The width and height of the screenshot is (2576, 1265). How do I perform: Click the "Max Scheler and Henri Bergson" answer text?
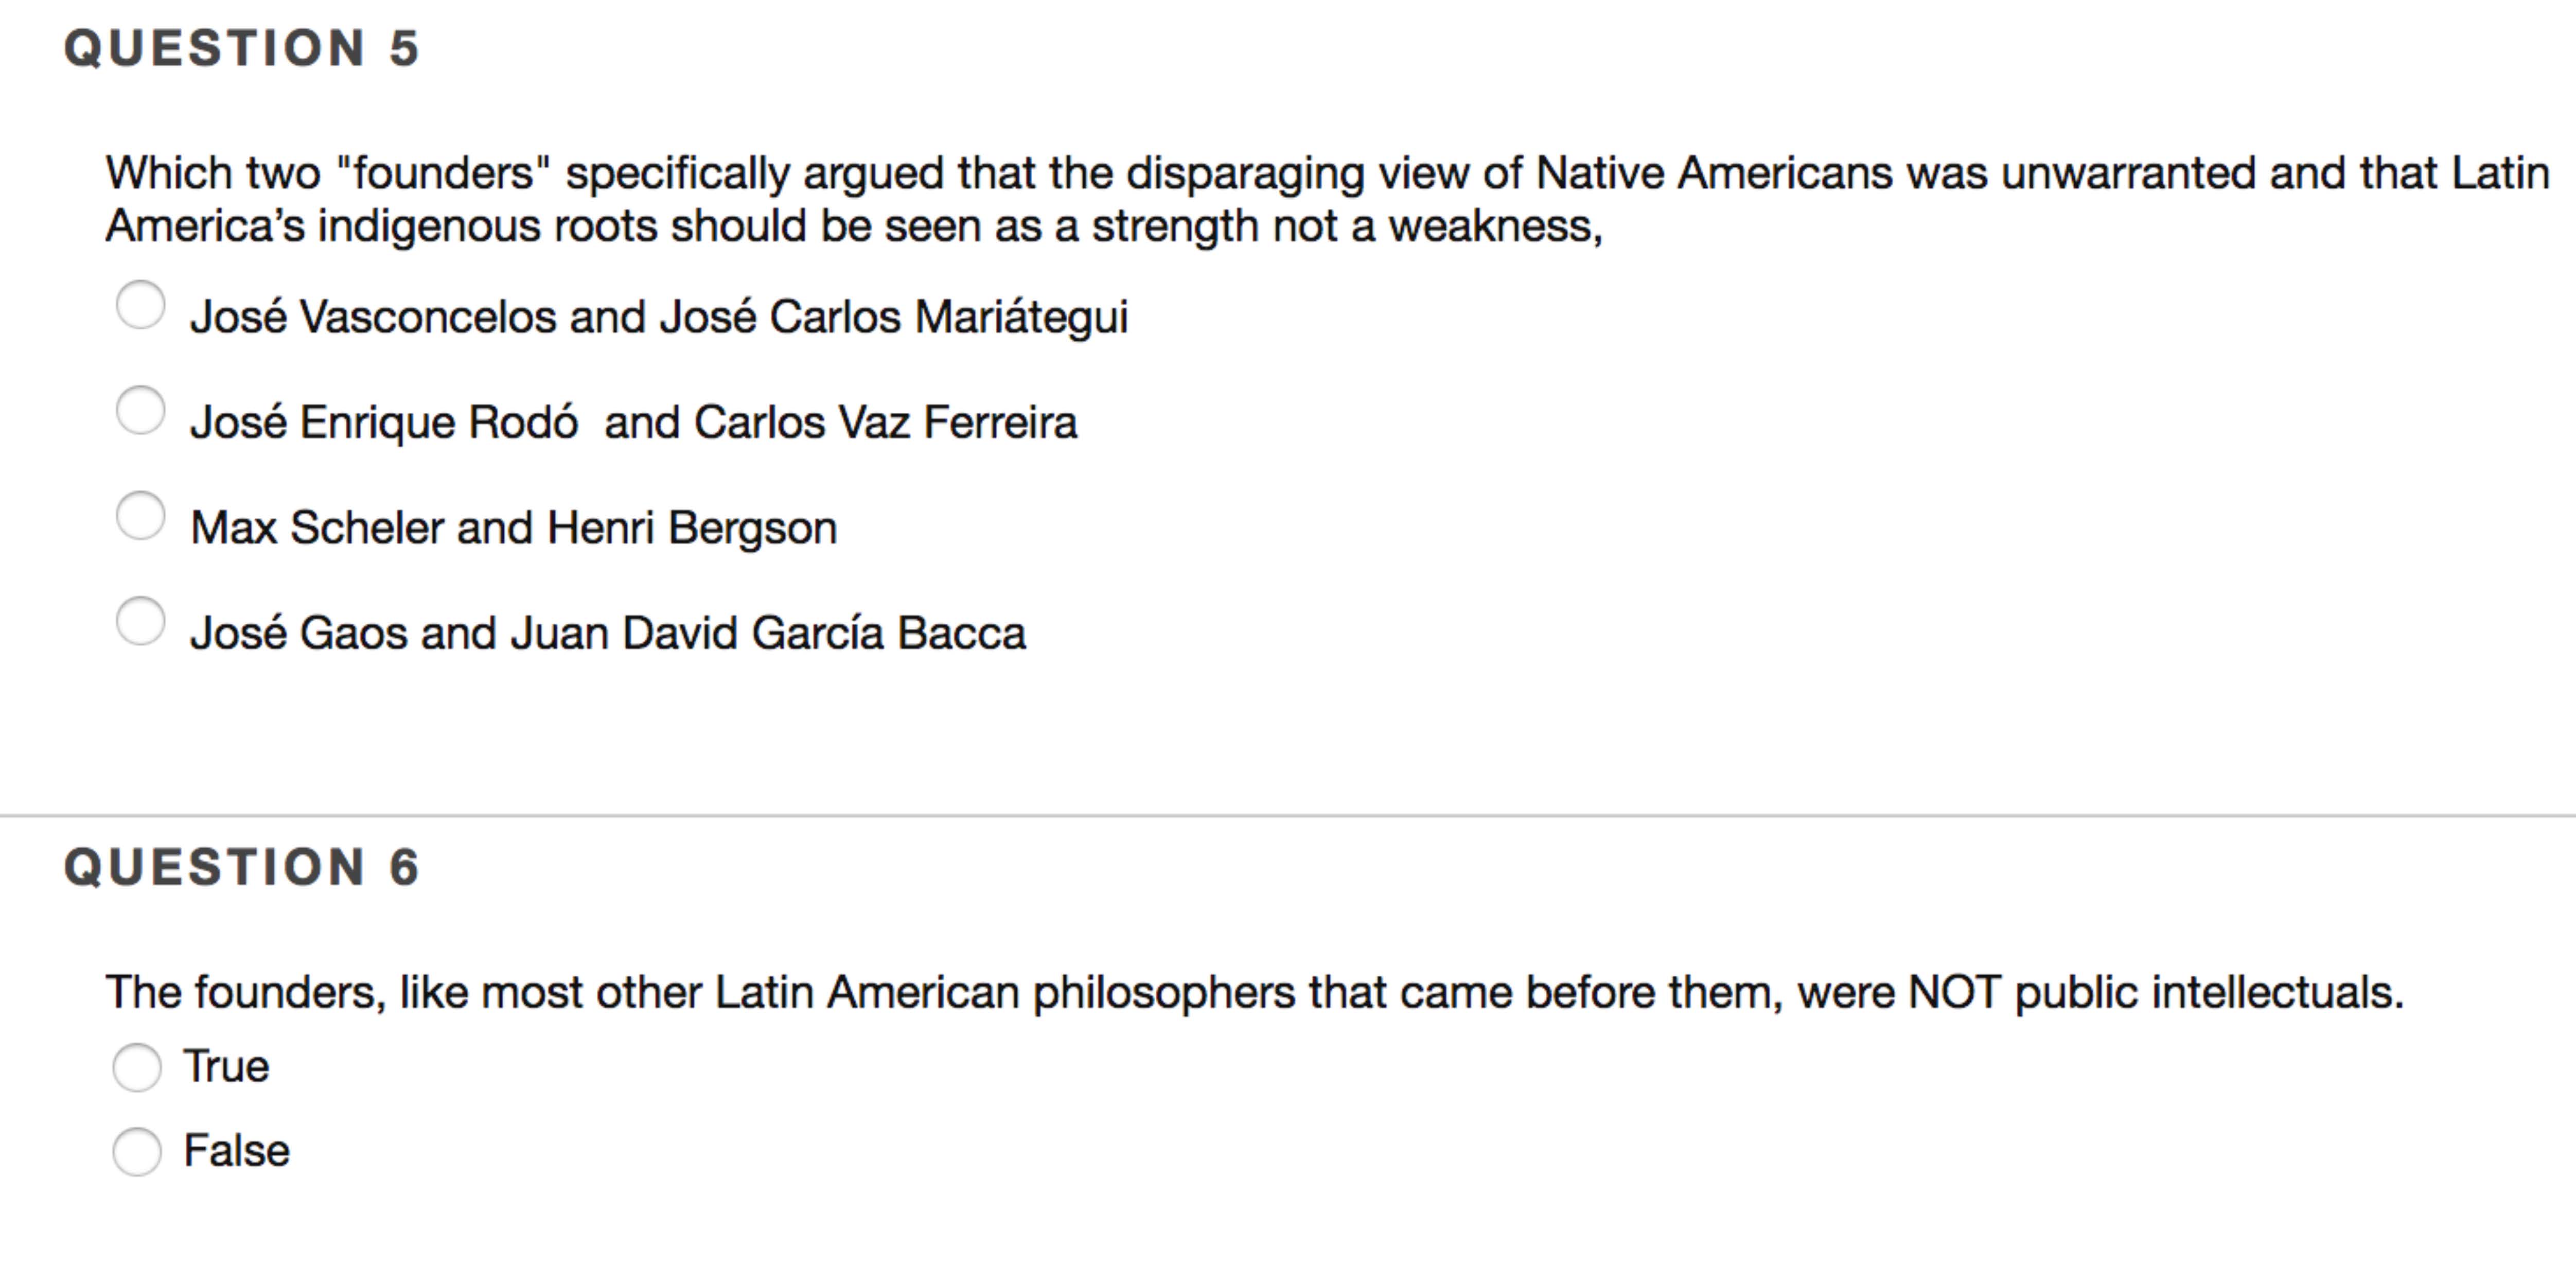point(513,528)
